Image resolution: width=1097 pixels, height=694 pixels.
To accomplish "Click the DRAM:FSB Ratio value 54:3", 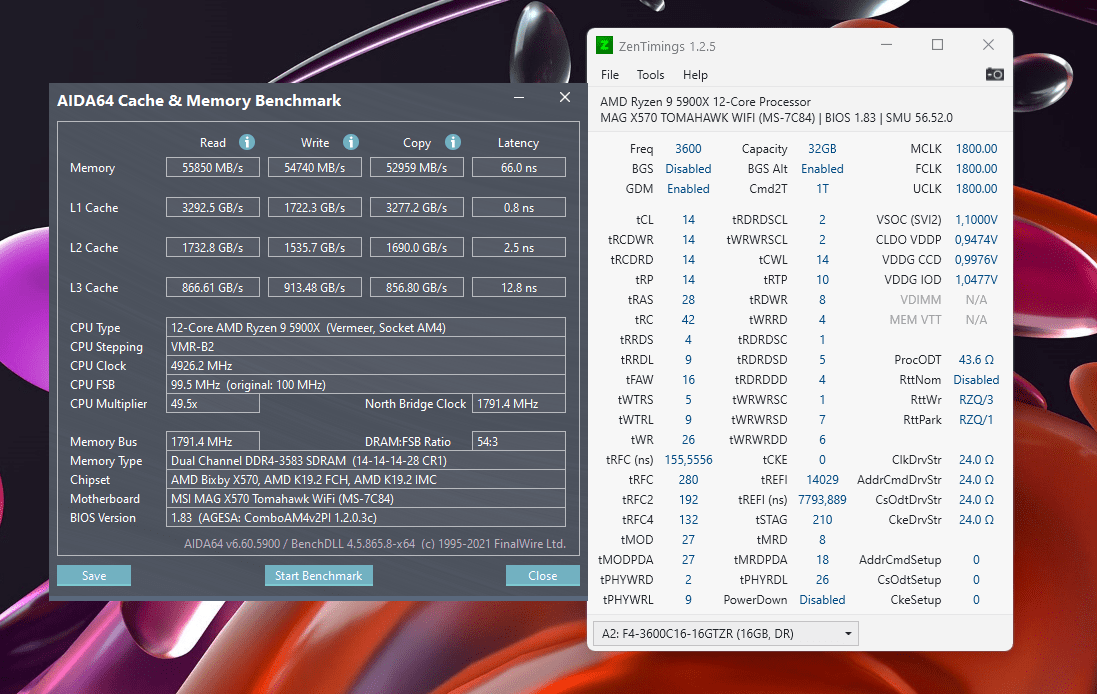I will click(519, 441).
